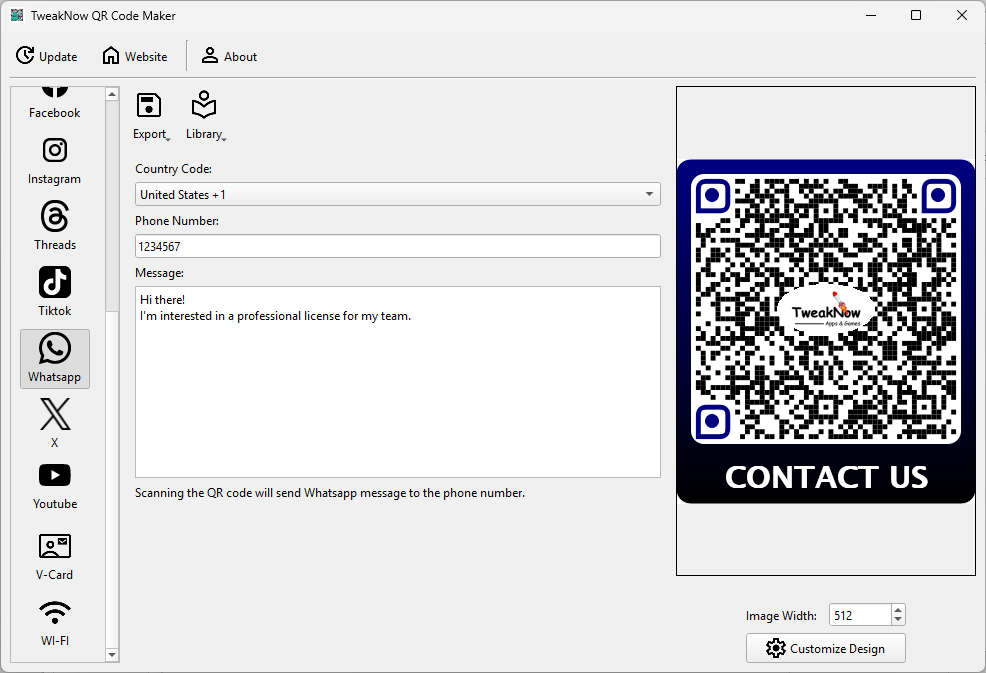Click the Phone Number input field
This screenshot has height=673, width=986.
pyautogui.click(x=397, y=246)
